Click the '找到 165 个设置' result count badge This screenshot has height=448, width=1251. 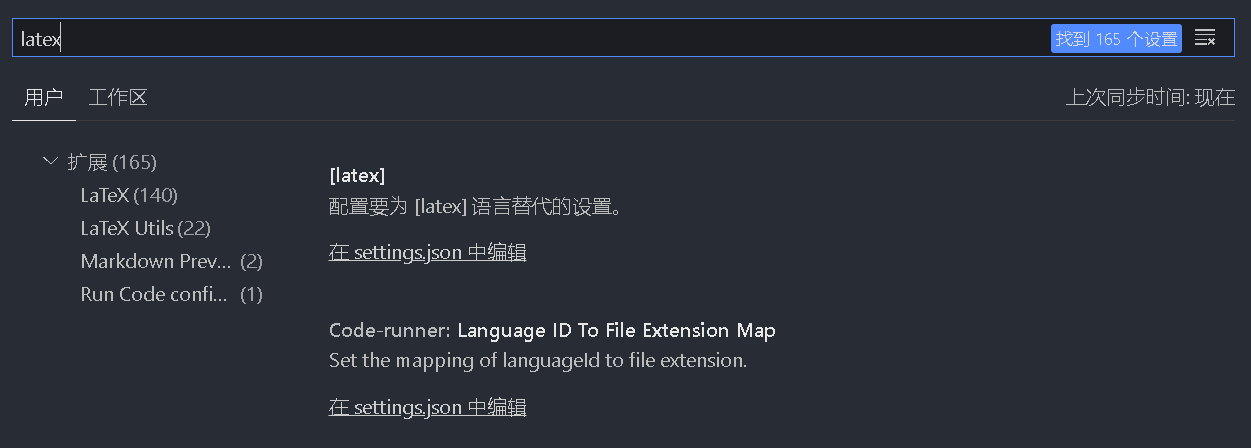click(x=1116, y=39)
